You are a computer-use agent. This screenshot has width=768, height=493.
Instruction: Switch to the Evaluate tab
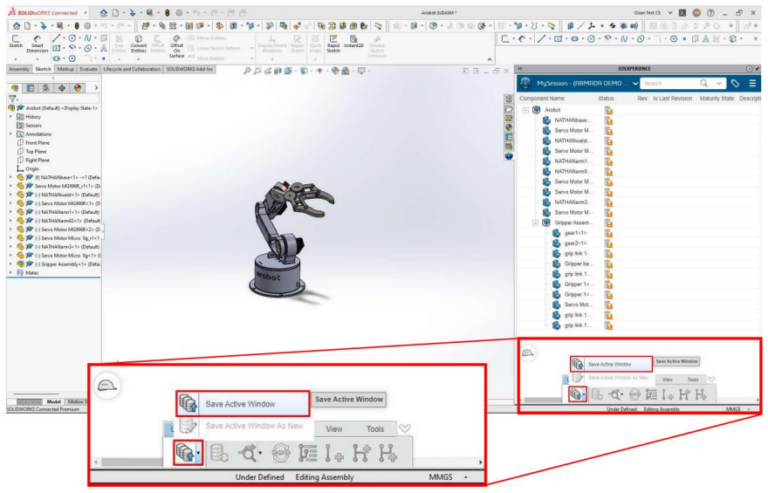(x=89, y=69)
